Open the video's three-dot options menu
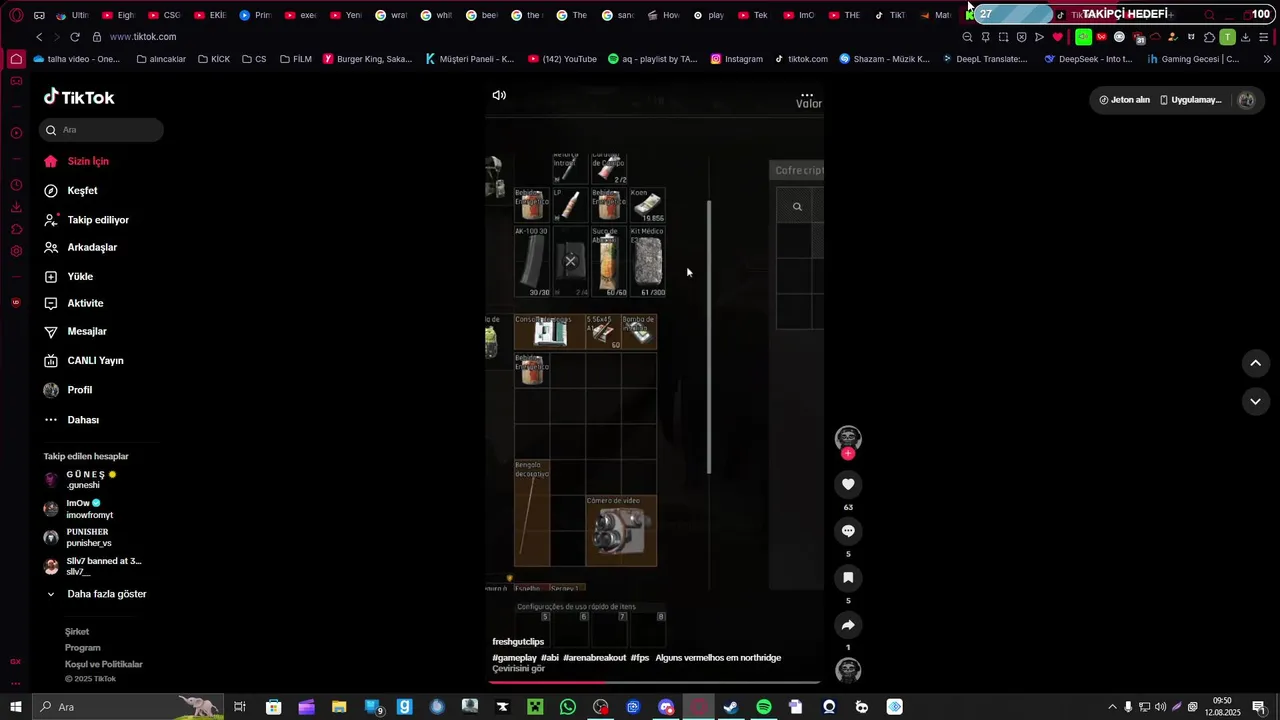The width and height of the screenshot is (1280, 720). click(x=807, y=96)
